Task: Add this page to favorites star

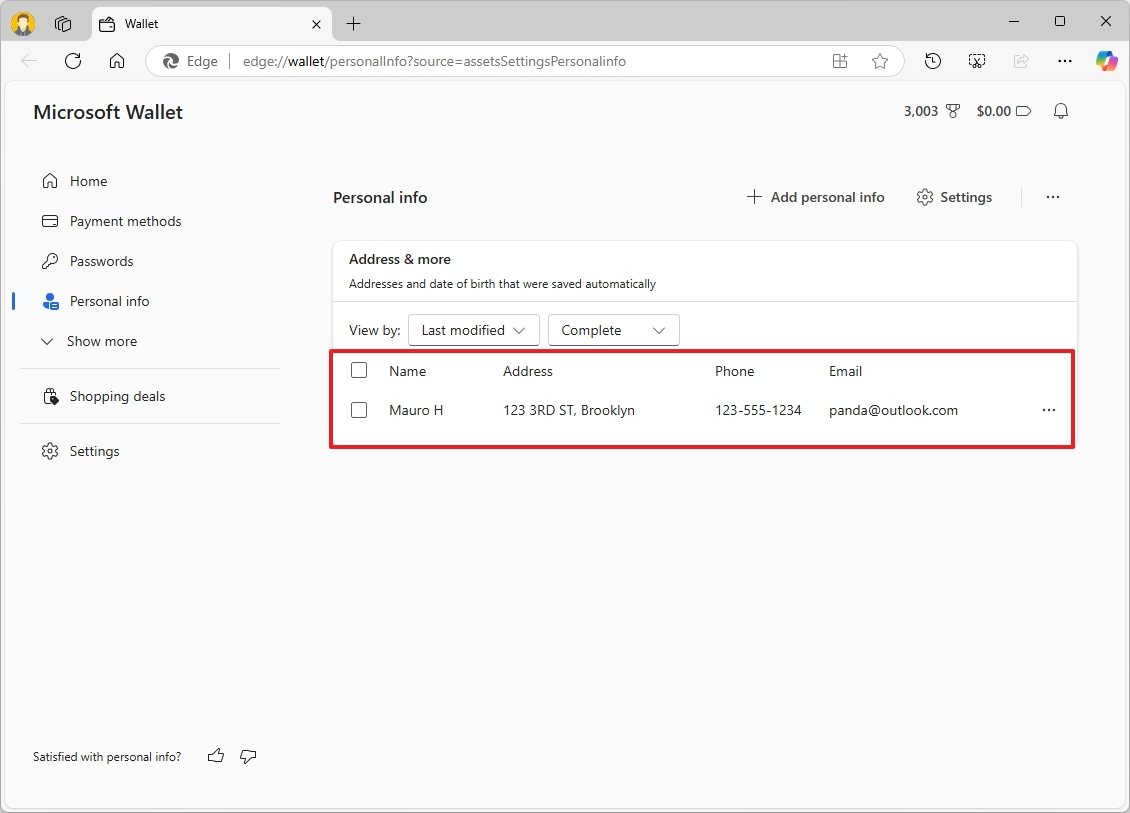Action: tap(879, 61)
